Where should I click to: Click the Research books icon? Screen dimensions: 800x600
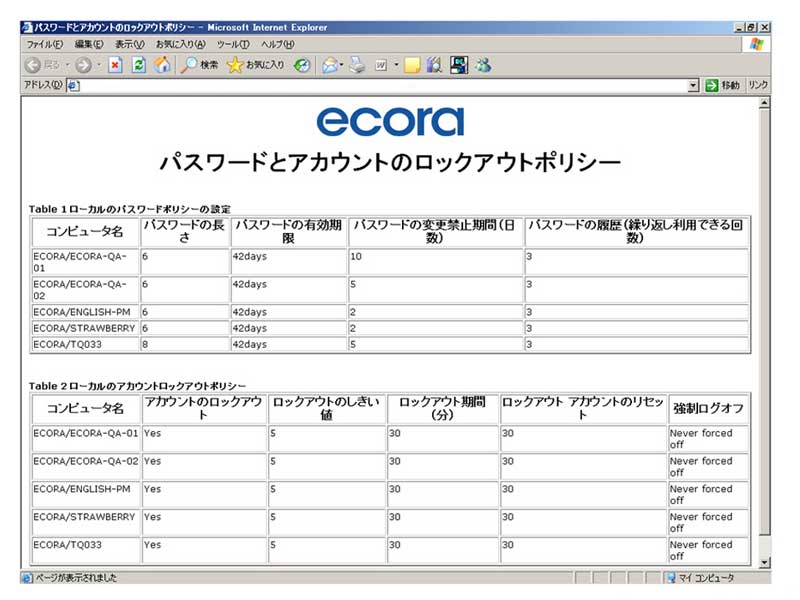[435, 65]
